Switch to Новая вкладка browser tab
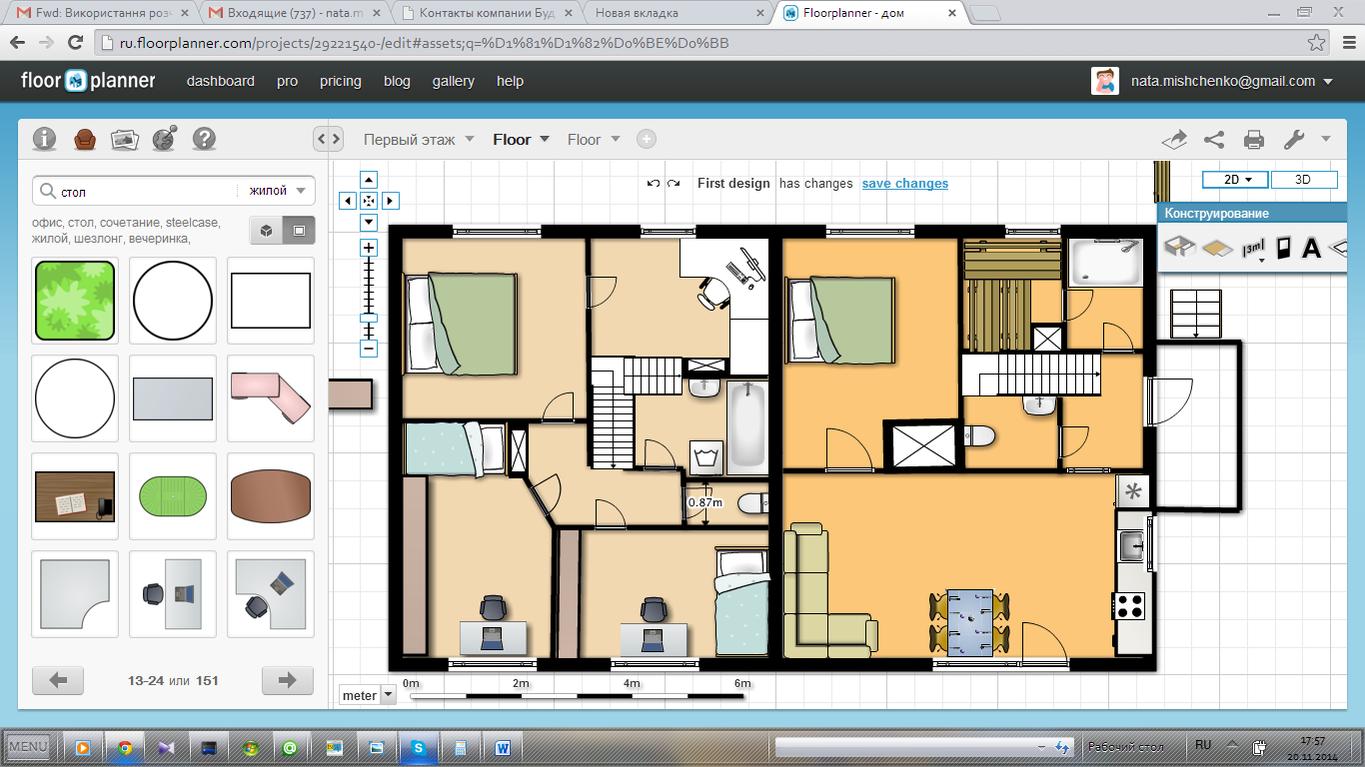Screen dimensions: 1365x767 [675, 13]
